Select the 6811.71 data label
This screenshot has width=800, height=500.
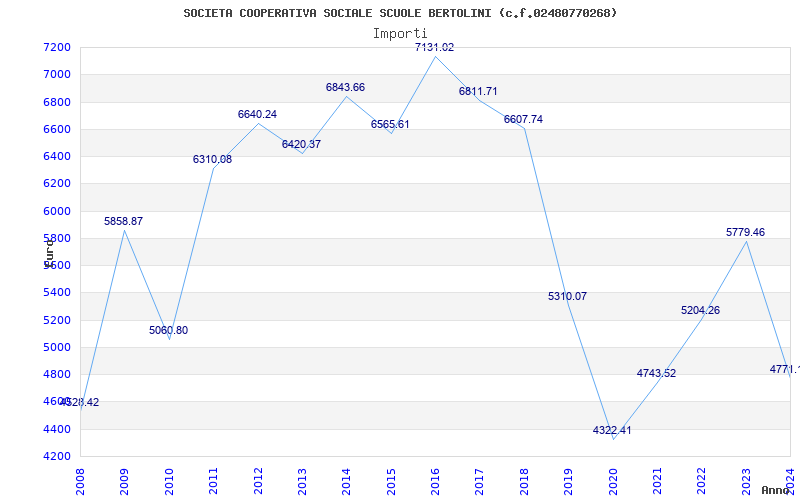point(478,91)
